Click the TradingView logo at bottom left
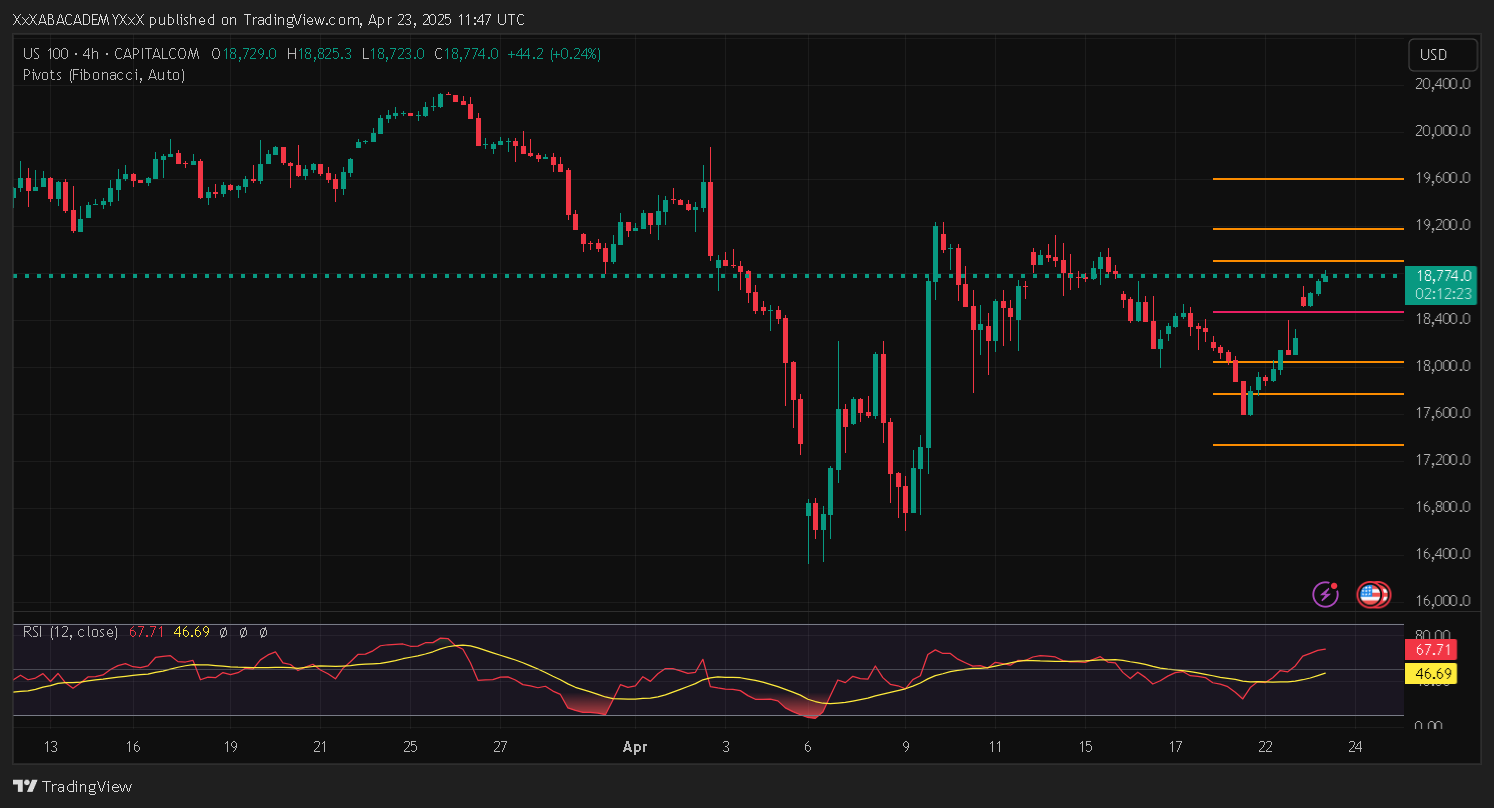Image resolution: width=1494 pixels, height=808 pixels. coord(72,786)
